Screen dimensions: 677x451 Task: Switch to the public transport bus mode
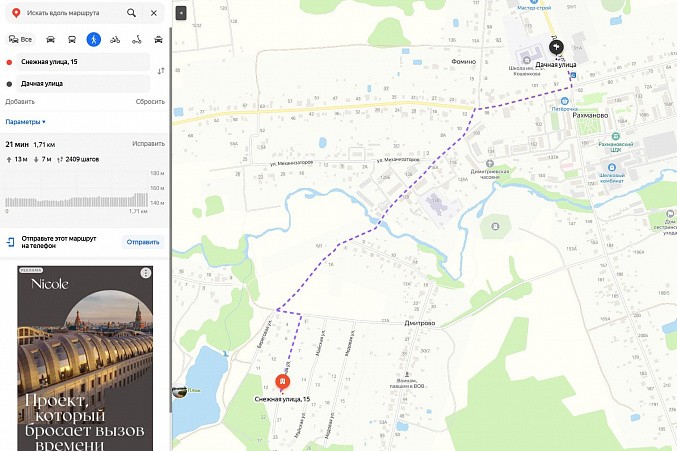(72, 40)
